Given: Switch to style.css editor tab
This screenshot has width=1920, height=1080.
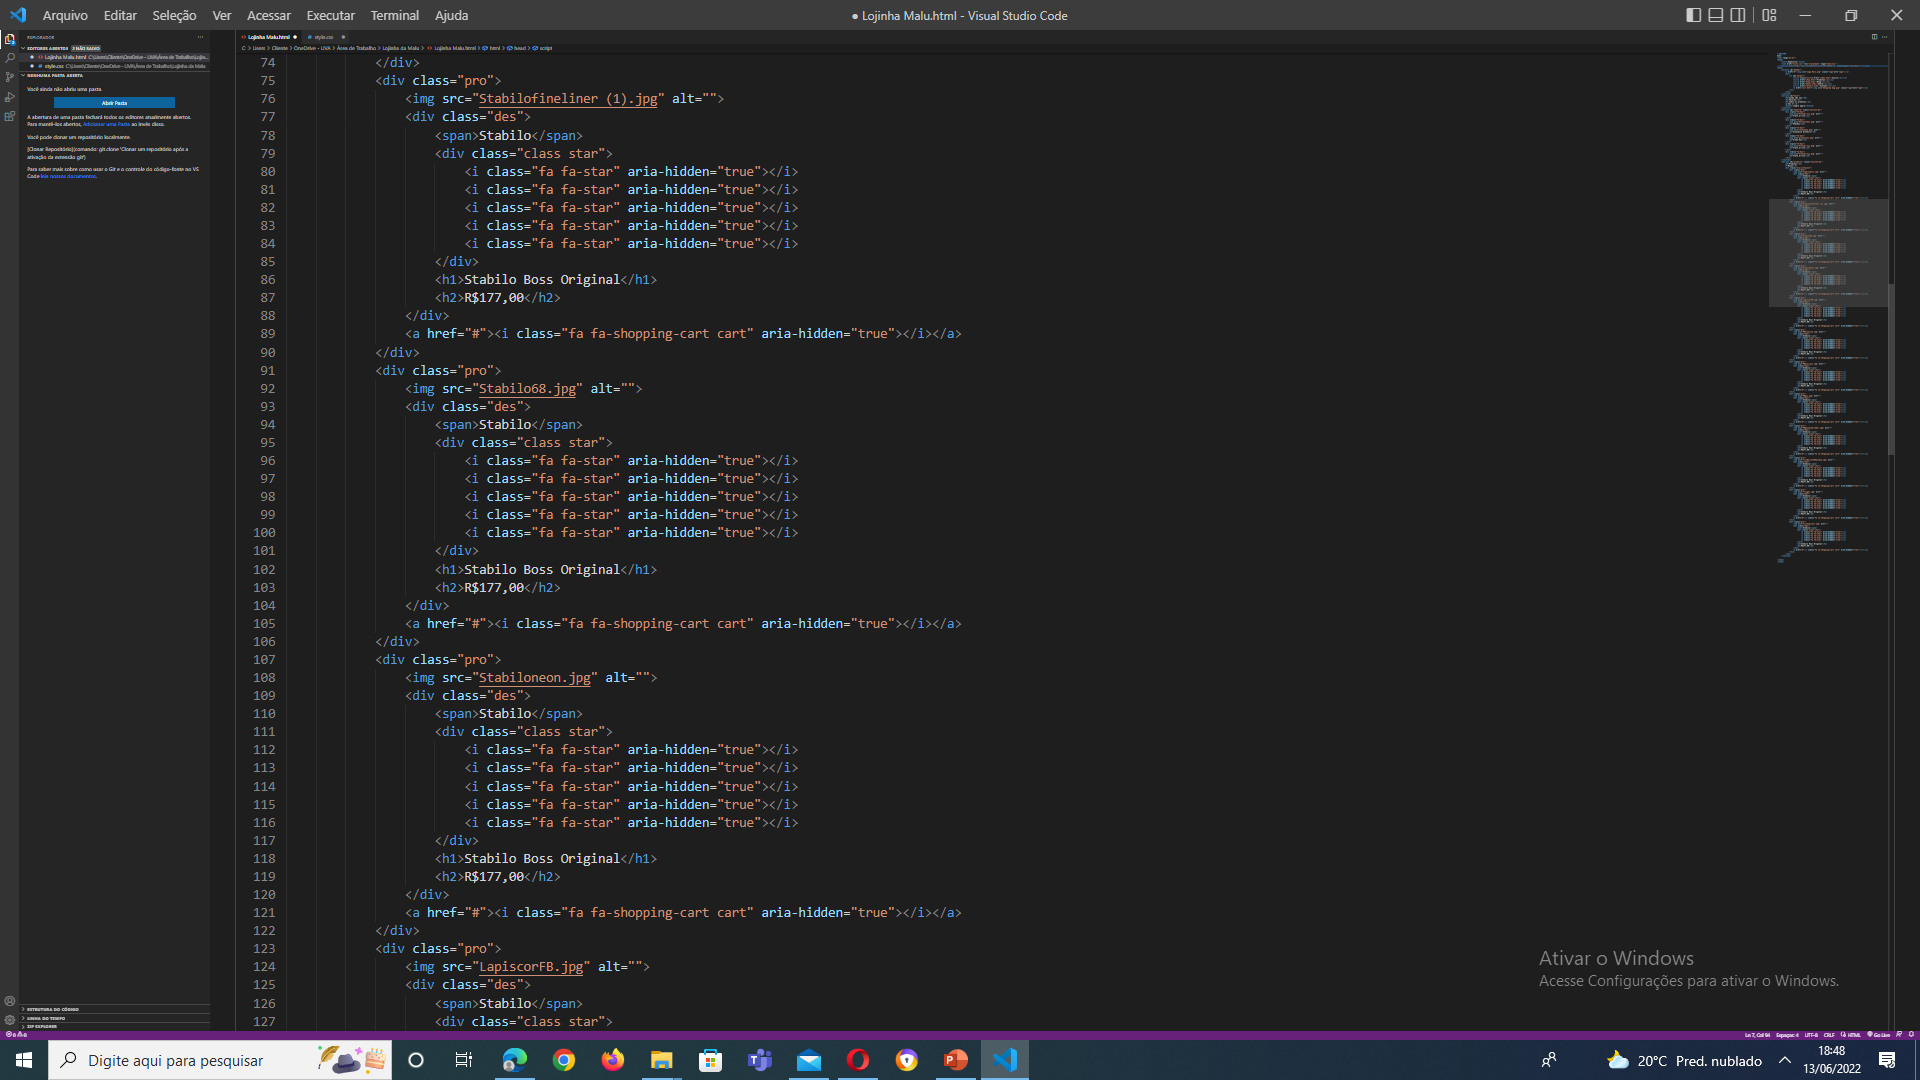Looking at the screenshot, I should click(x=325, y=37).
